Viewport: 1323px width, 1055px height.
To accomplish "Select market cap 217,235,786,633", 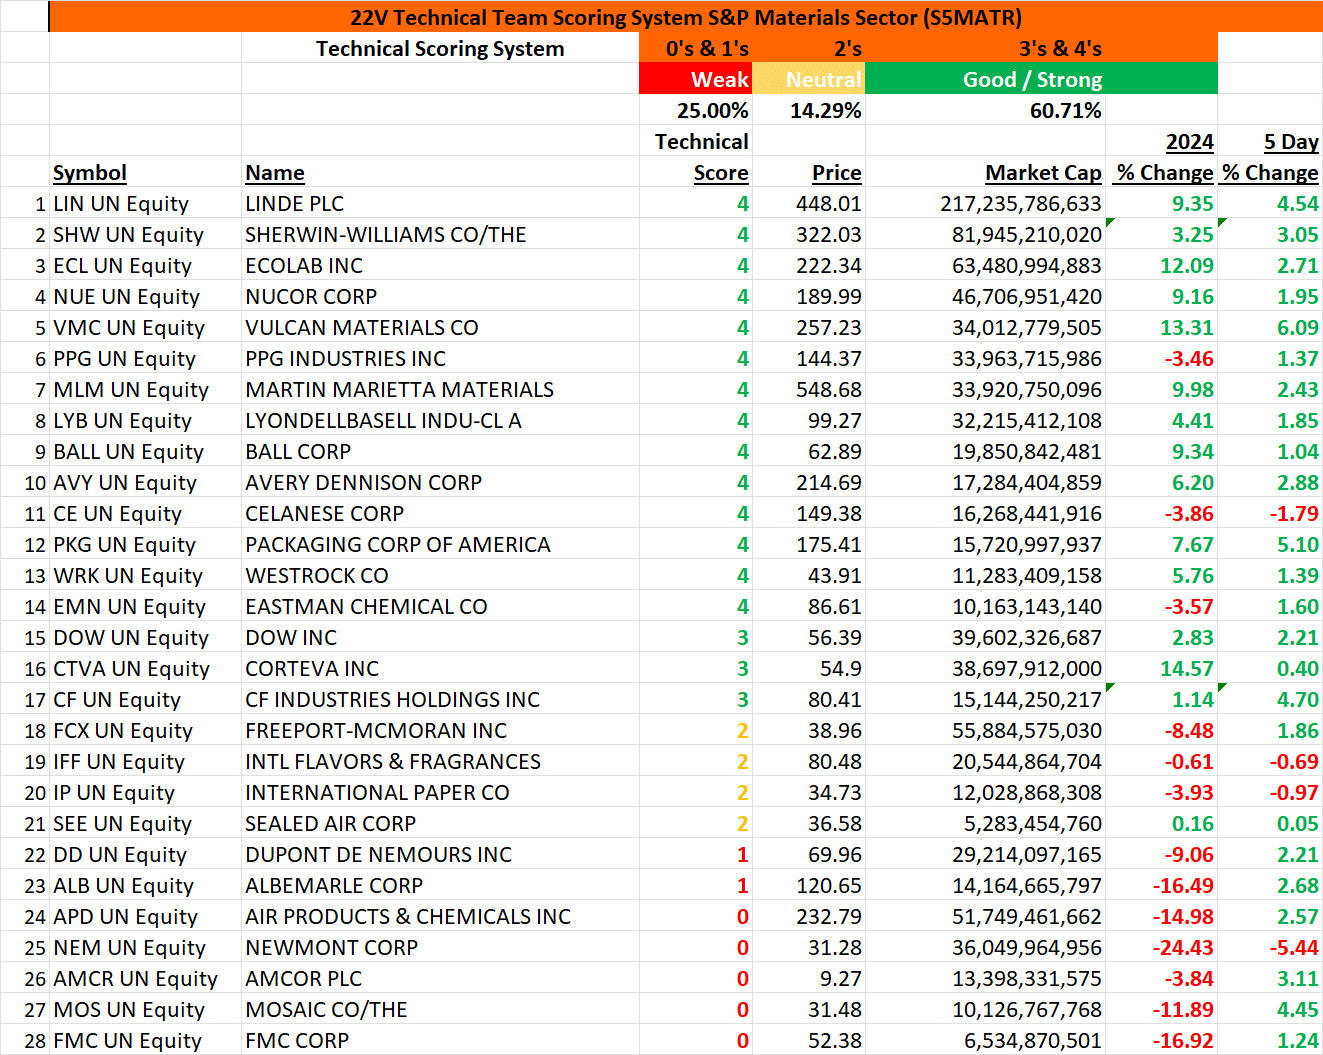I will pyautogui.click(x=985, y=203).
